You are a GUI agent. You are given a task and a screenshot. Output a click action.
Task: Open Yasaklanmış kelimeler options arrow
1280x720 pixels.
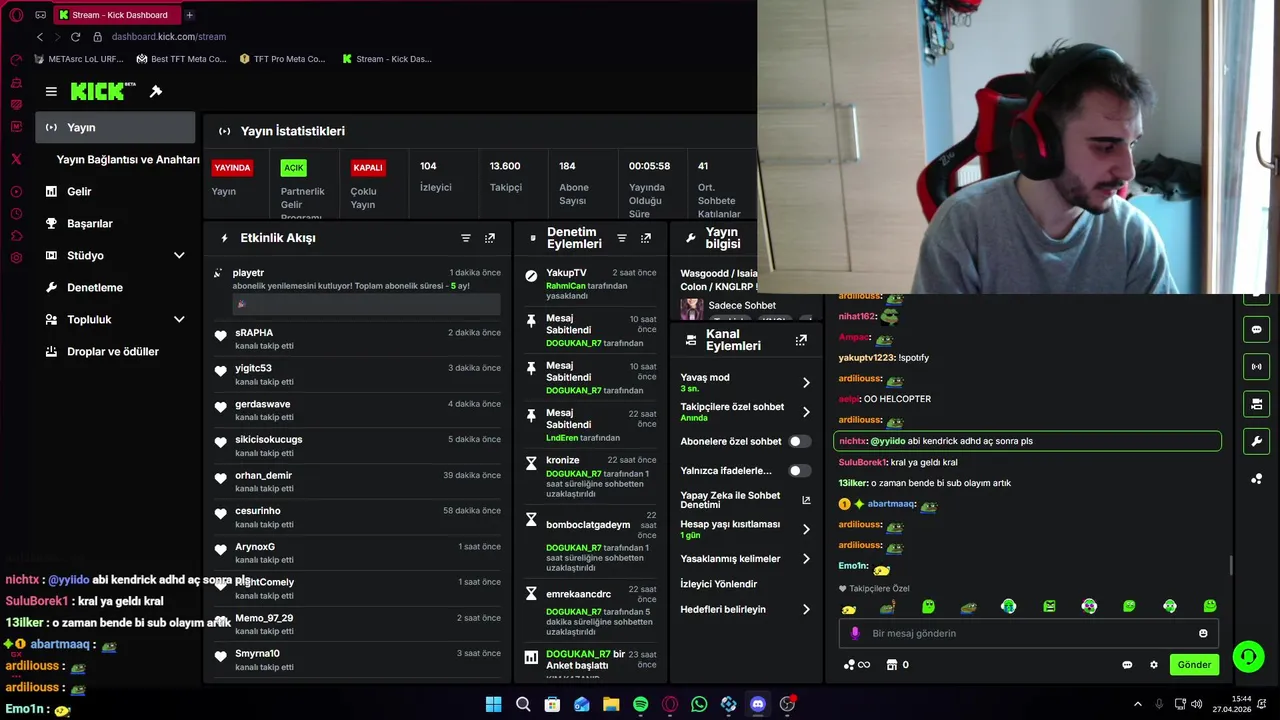(806, 559)
